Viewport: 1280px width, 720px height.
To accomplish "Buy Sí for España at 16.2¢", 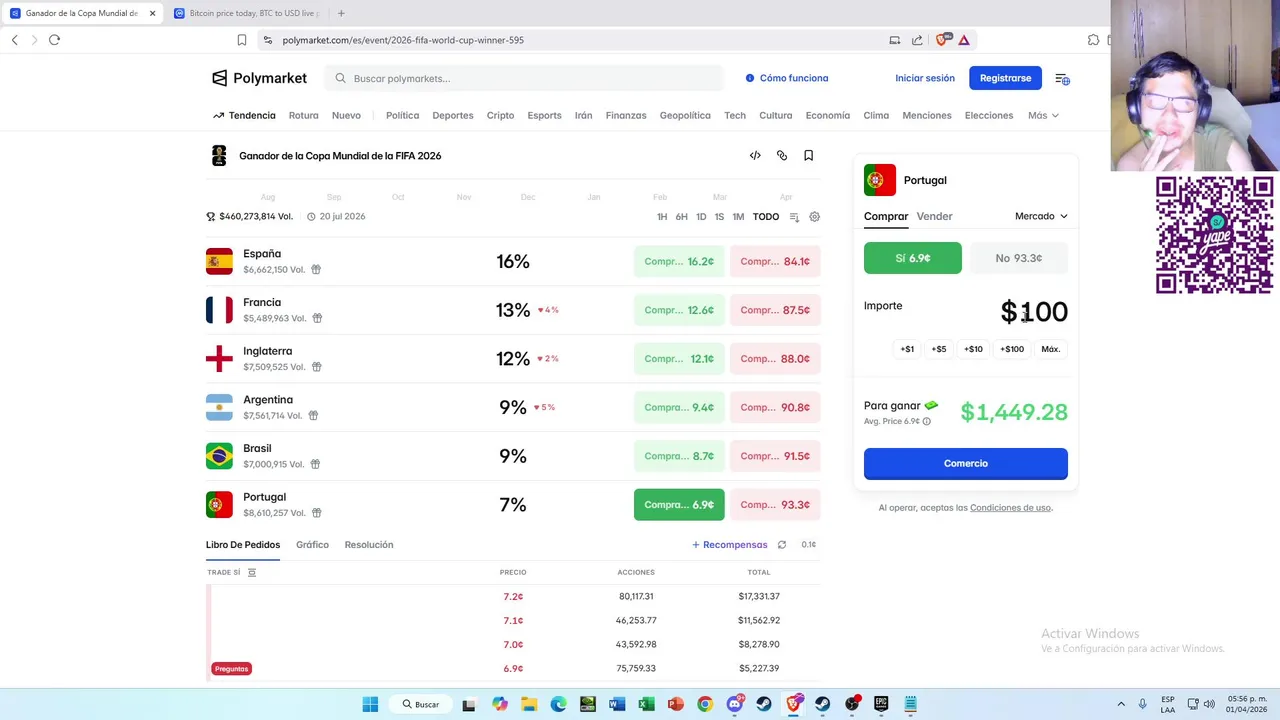I will point(679,262).
